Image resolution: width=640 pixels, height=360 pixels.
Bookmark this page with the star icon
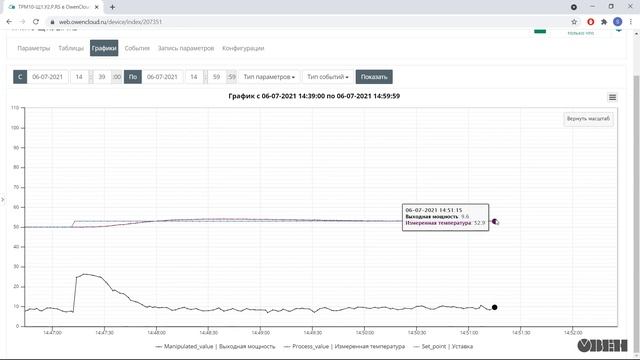coord(574,22)
